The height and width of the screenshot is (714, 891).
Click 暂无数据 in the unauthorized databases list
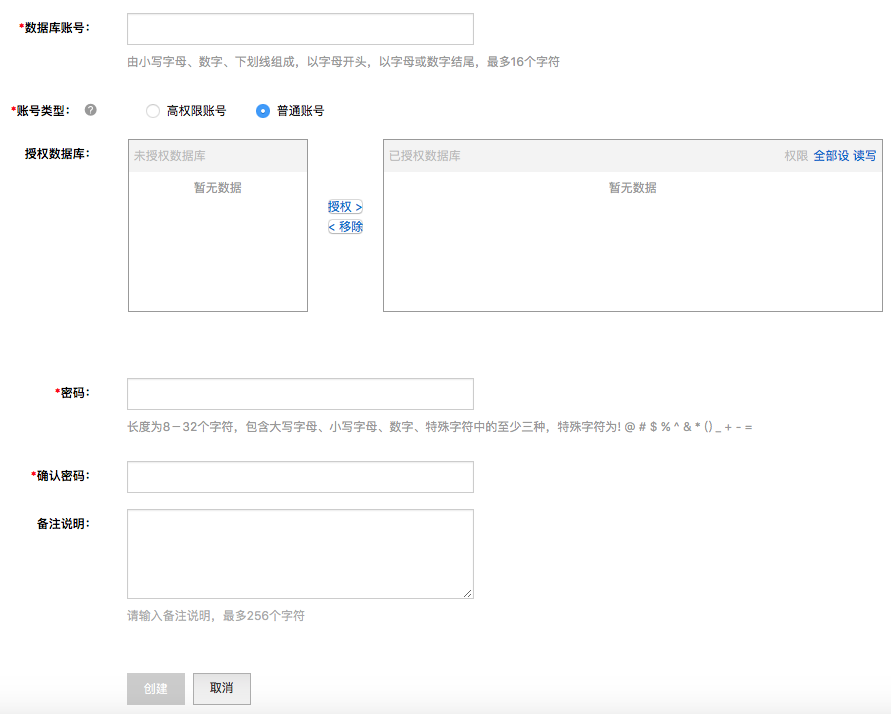point(217,187)
